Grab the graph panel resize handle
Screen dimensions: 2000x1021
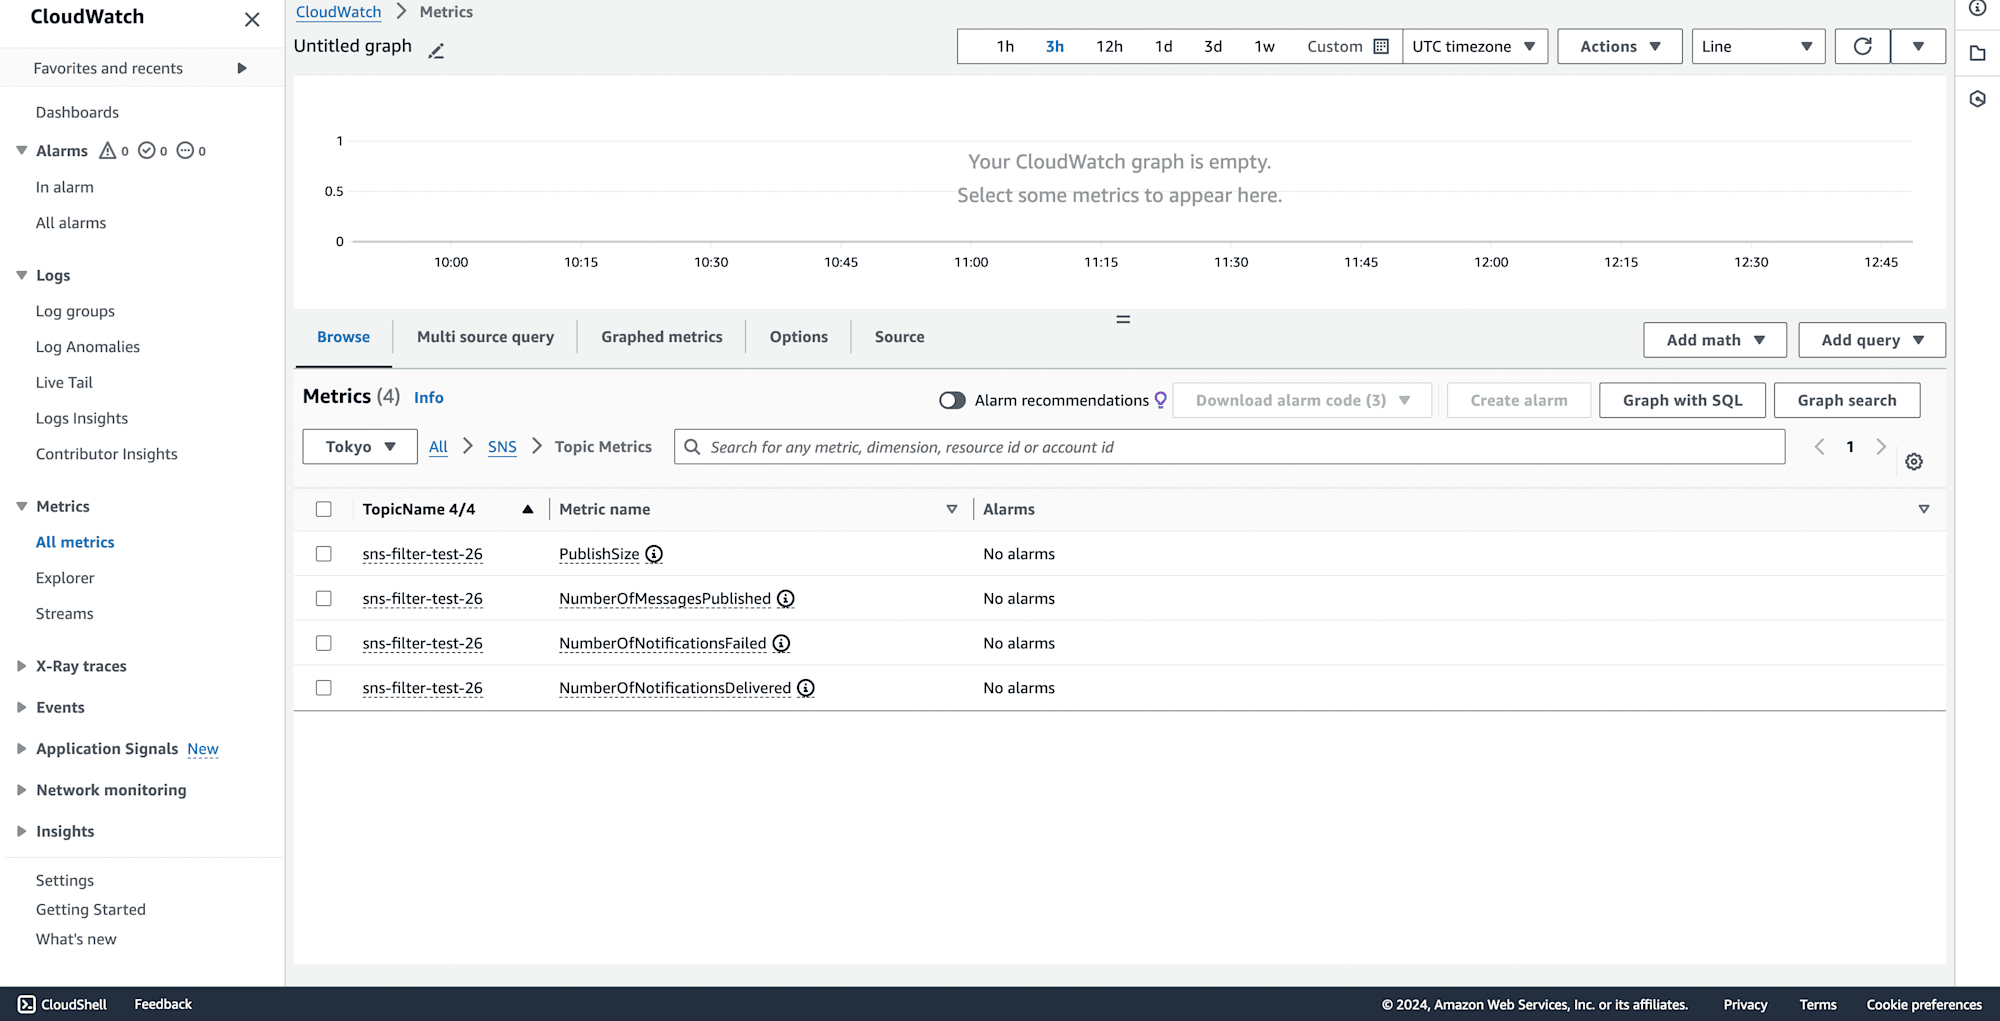[x=1123, y=319]
